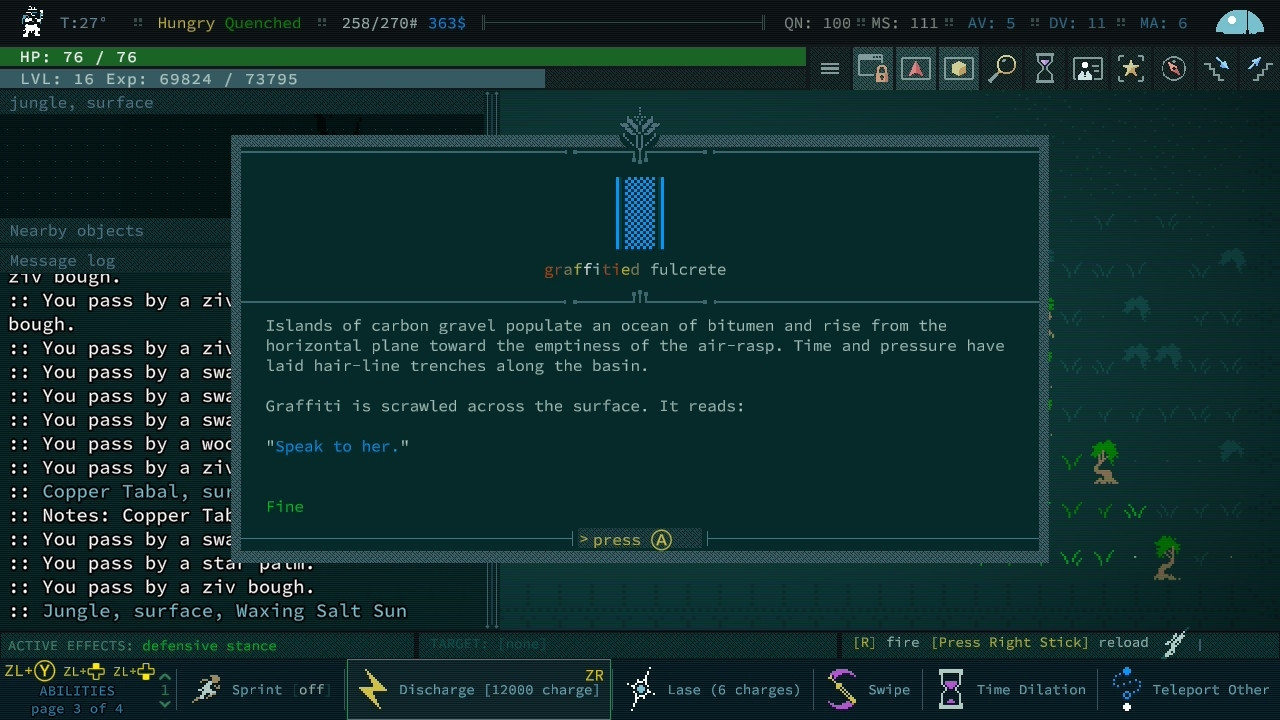Toggle the minimap arrow panel

tap(916, 69)
